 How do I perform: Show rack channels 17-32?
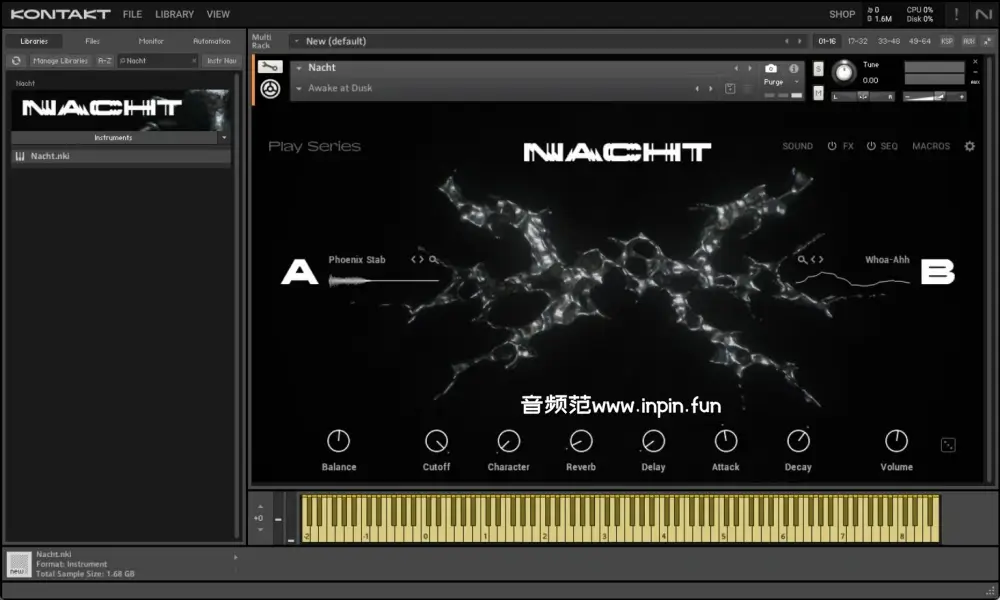pyautogui.click(x=857, y=41)
